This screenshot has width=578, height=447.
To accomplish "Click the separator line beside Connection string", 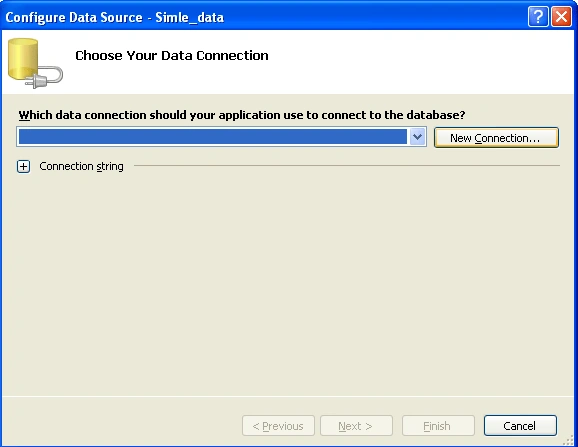I will click(x=347, y=165).
